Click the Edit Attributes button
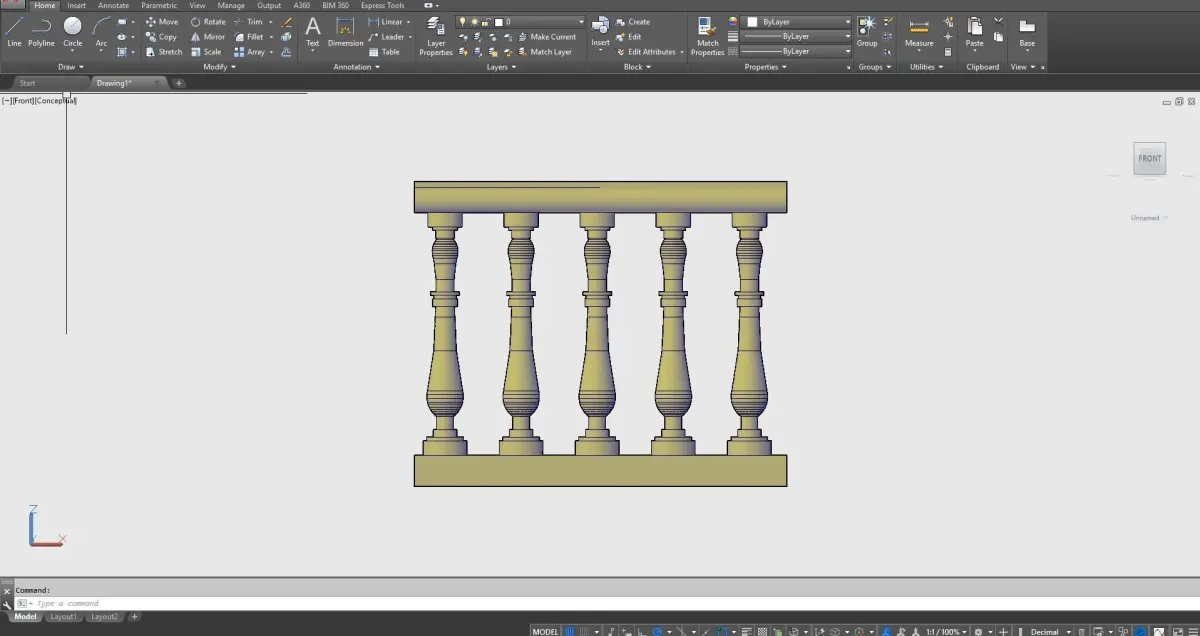 [651, 52]
